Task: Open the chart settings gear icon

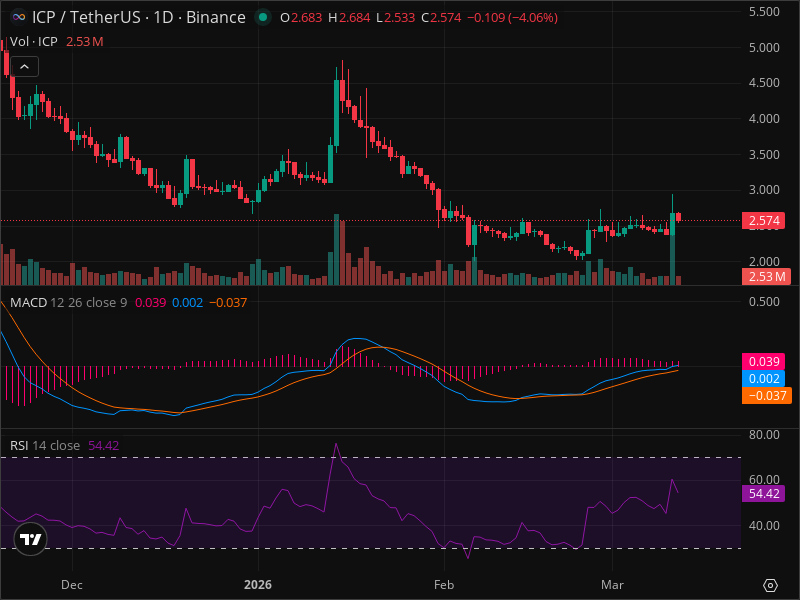Action: tap(770, 585)
